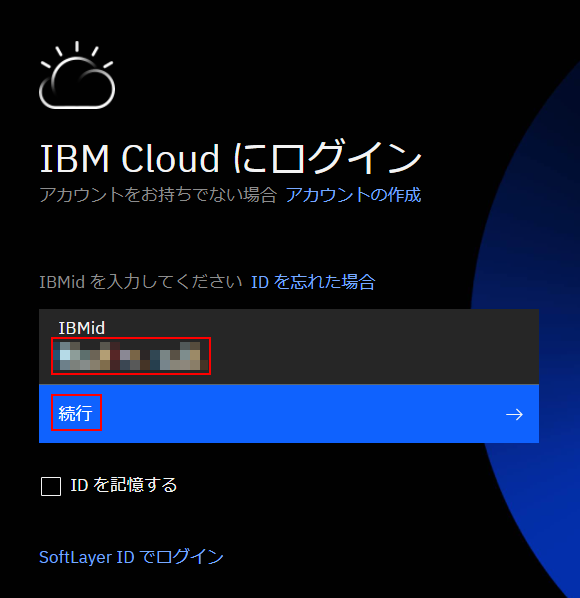Click the 続行 text label

click(76, 413)
